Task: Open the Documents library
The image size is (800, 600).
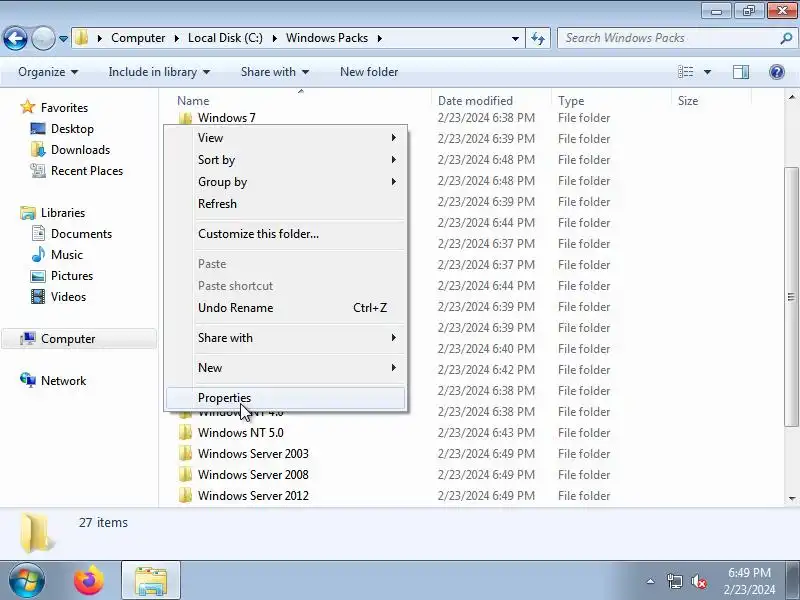Action: pyautogui.click(x=81, y=234)
